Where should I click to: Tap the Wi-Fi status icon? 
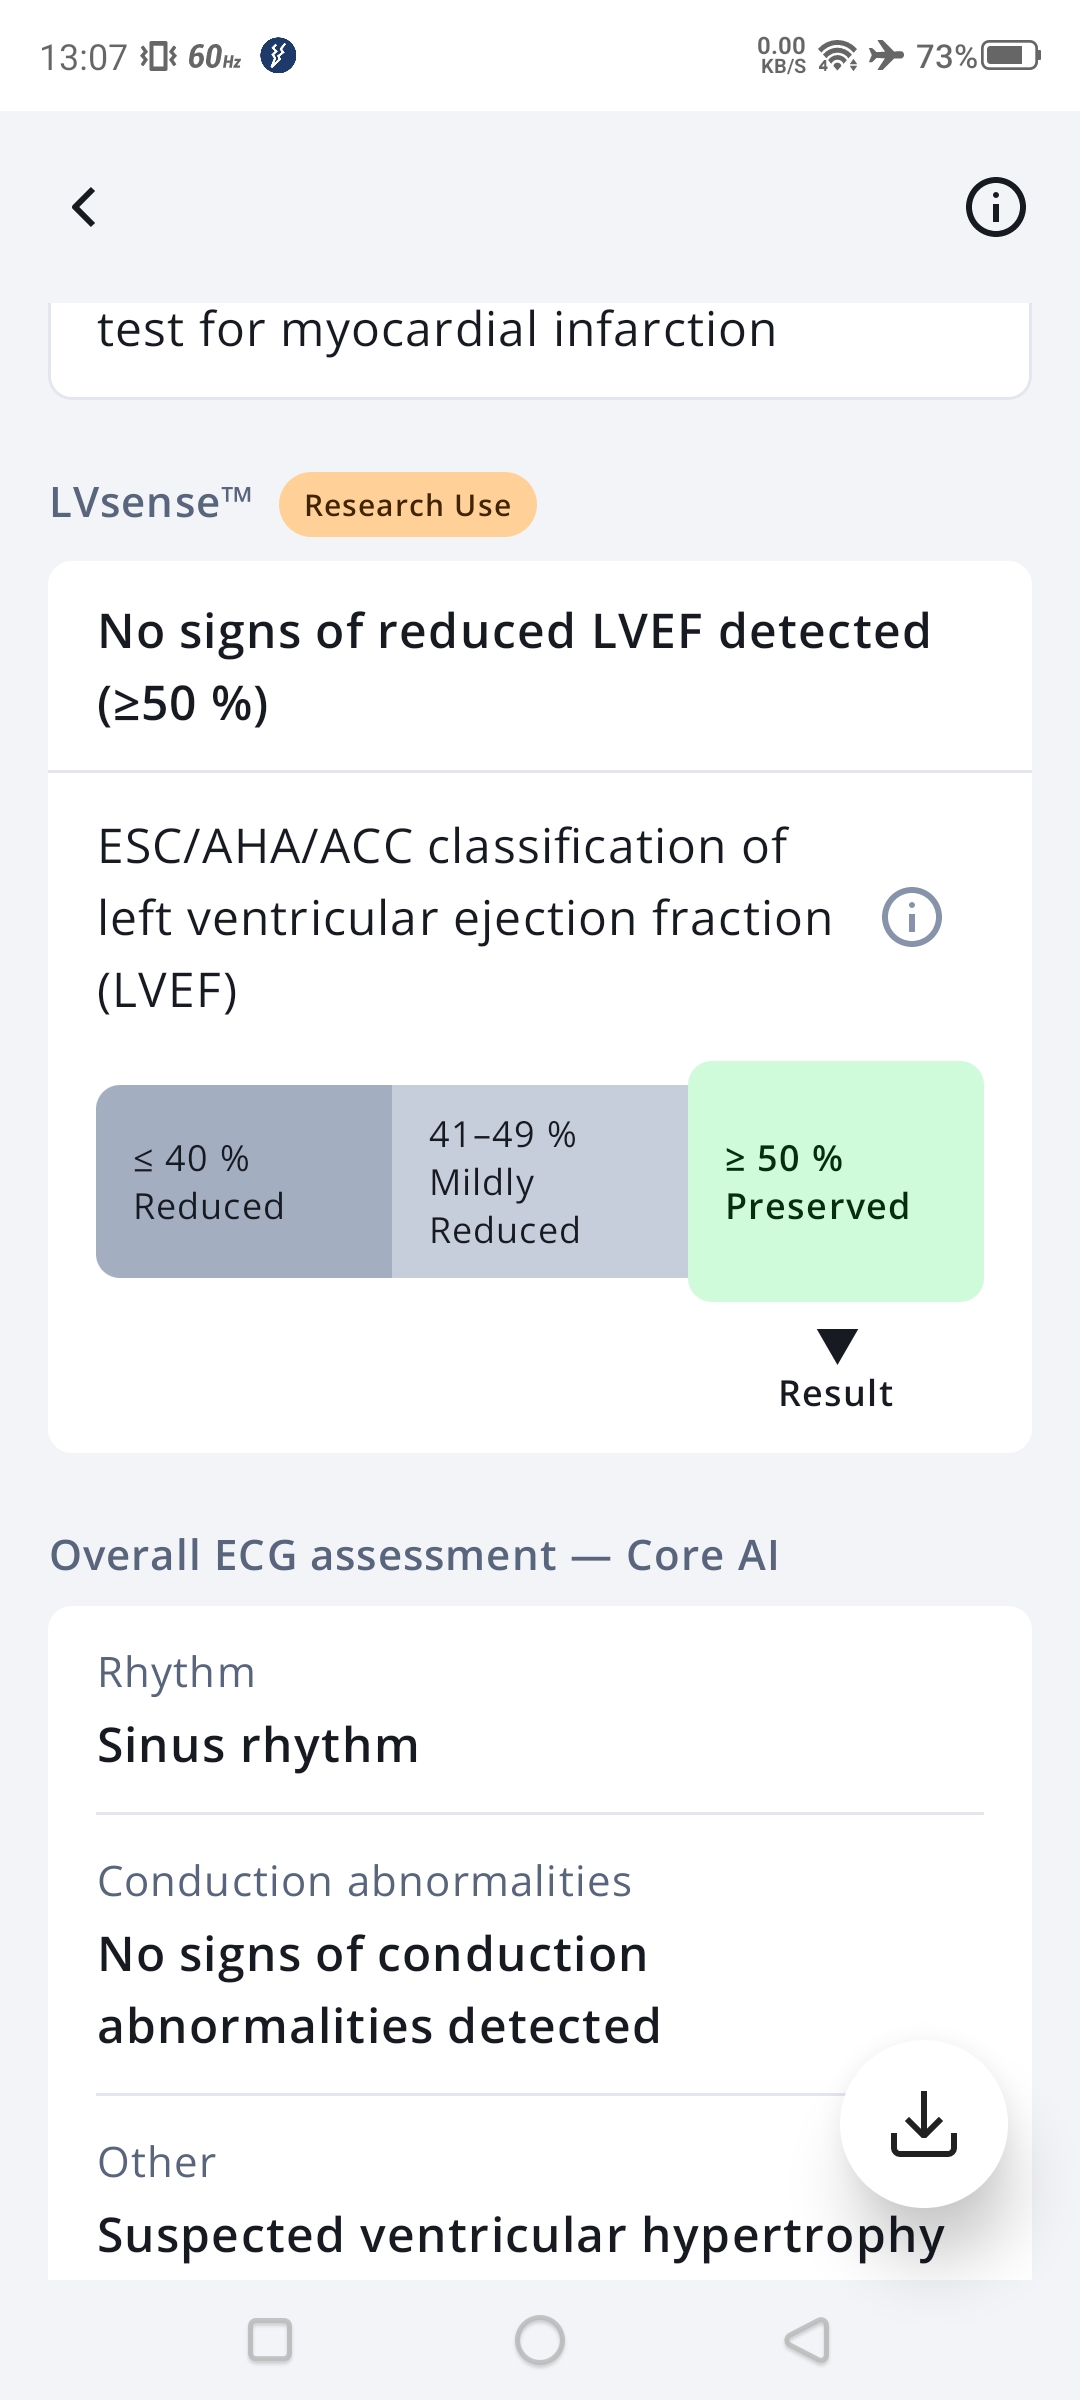click(837, 55)
